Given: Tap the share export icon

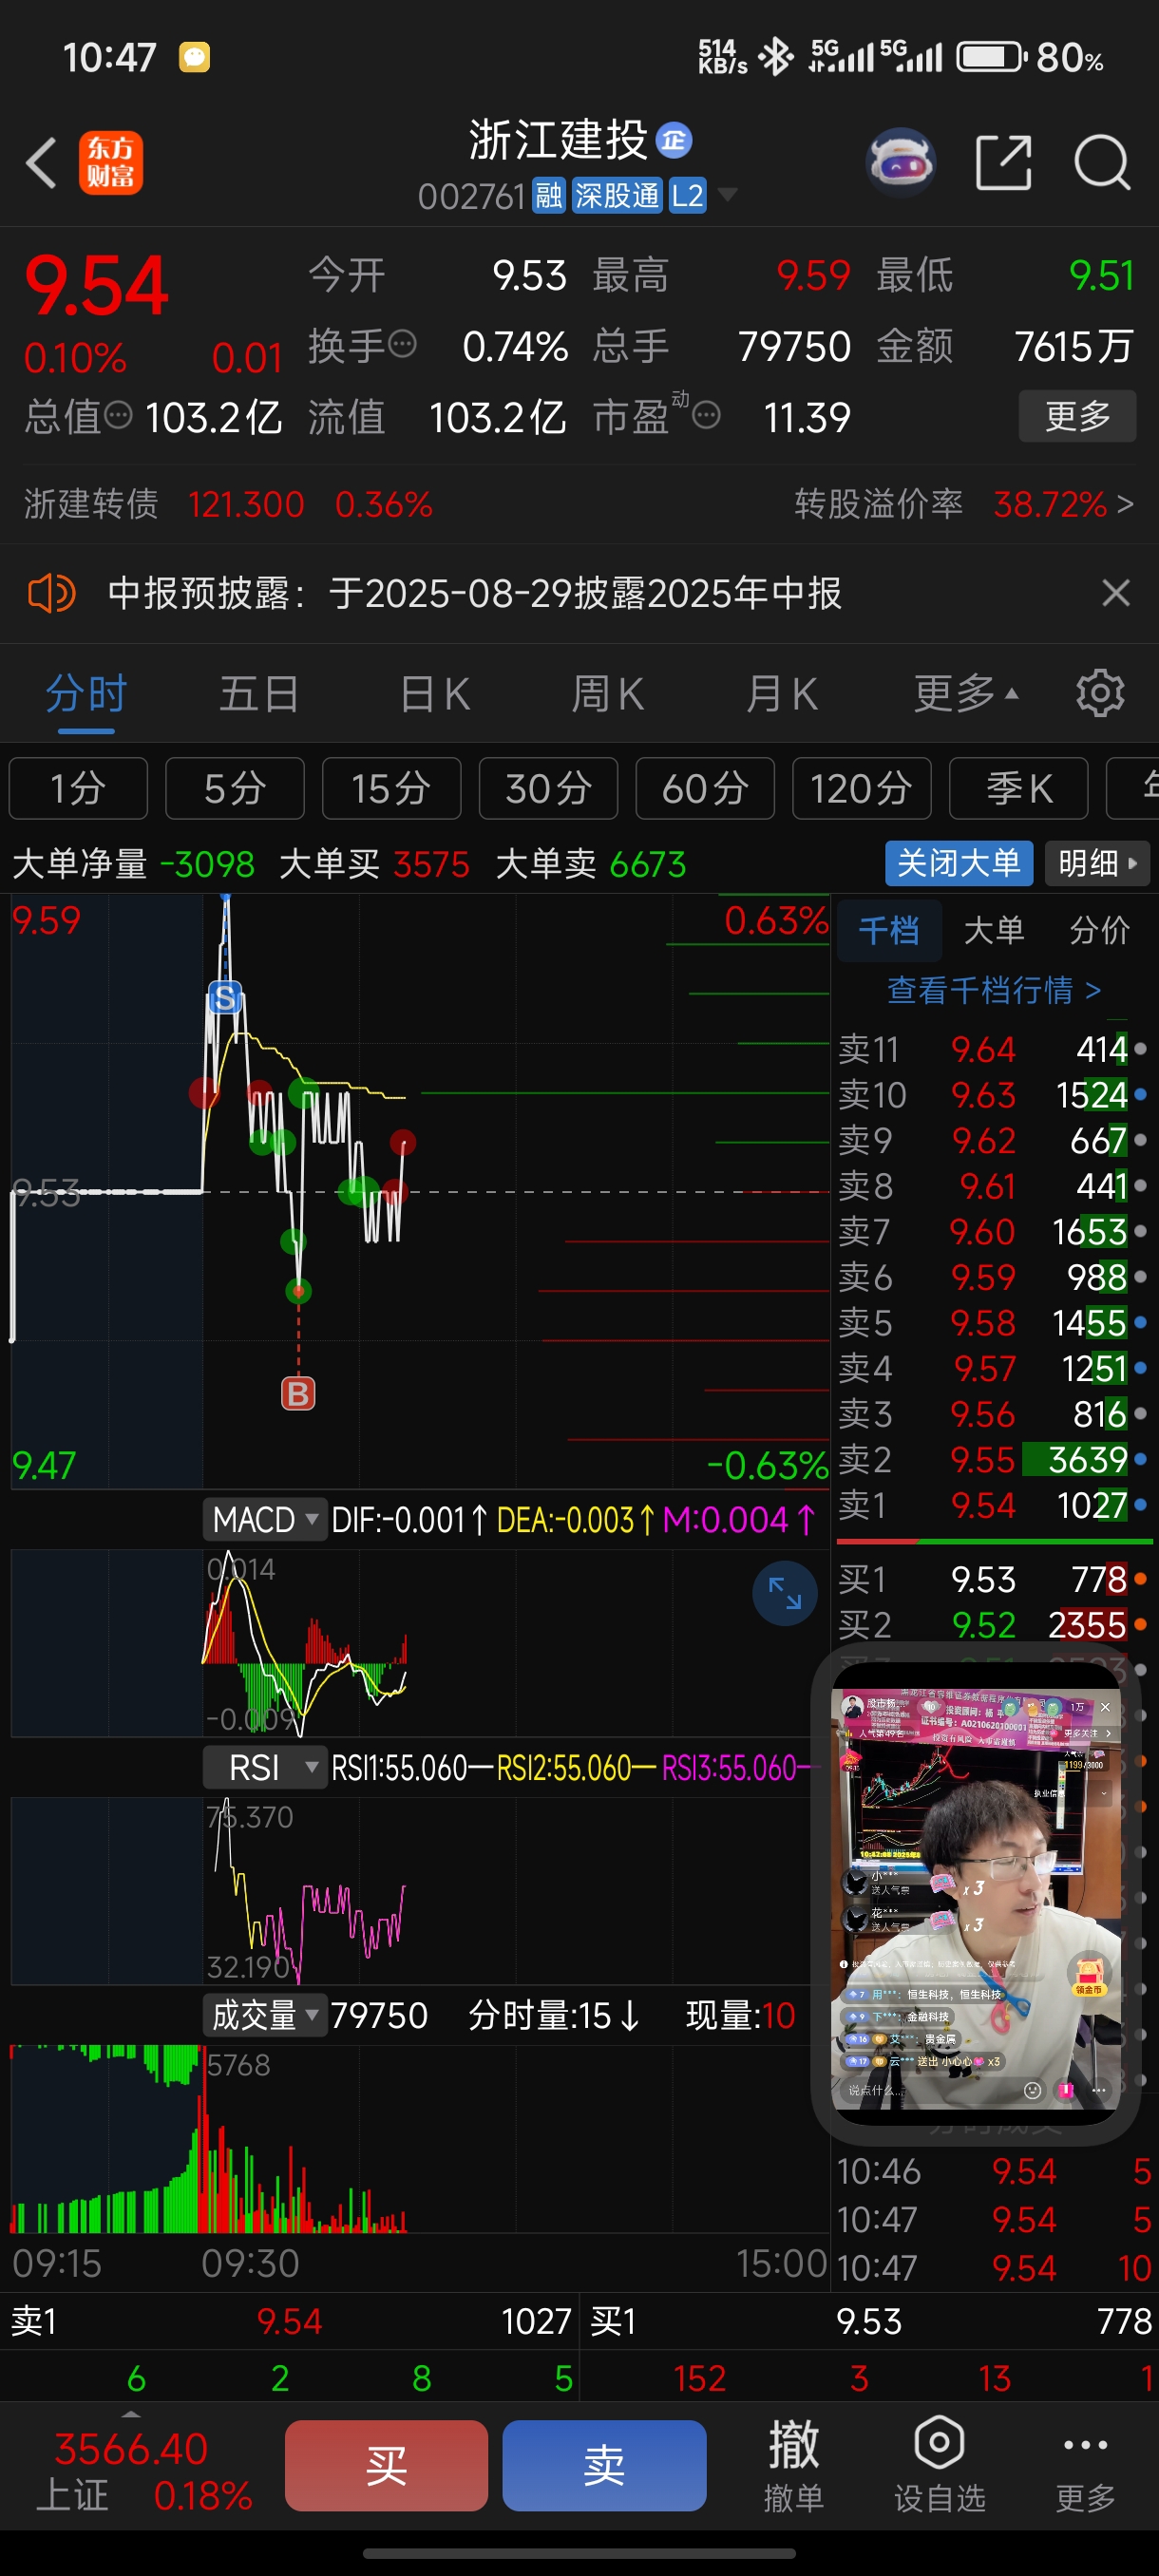Looking at the screenshot, I should click(1003, 163).
